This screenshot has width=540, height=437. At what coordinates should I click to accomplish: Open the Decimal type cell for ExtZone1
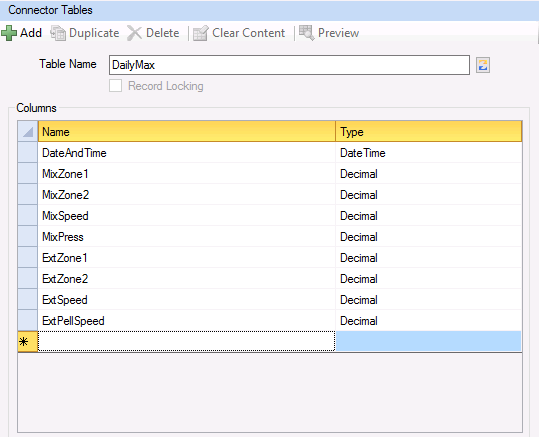tap(429, 258)
